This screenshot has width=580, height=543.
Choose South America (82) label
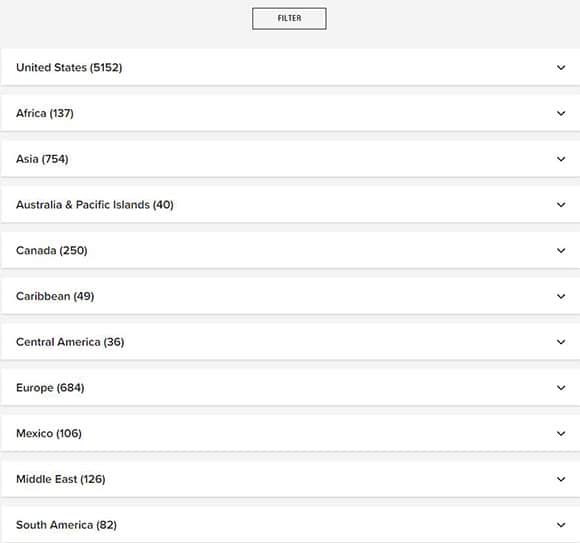[x=67, y=525]
